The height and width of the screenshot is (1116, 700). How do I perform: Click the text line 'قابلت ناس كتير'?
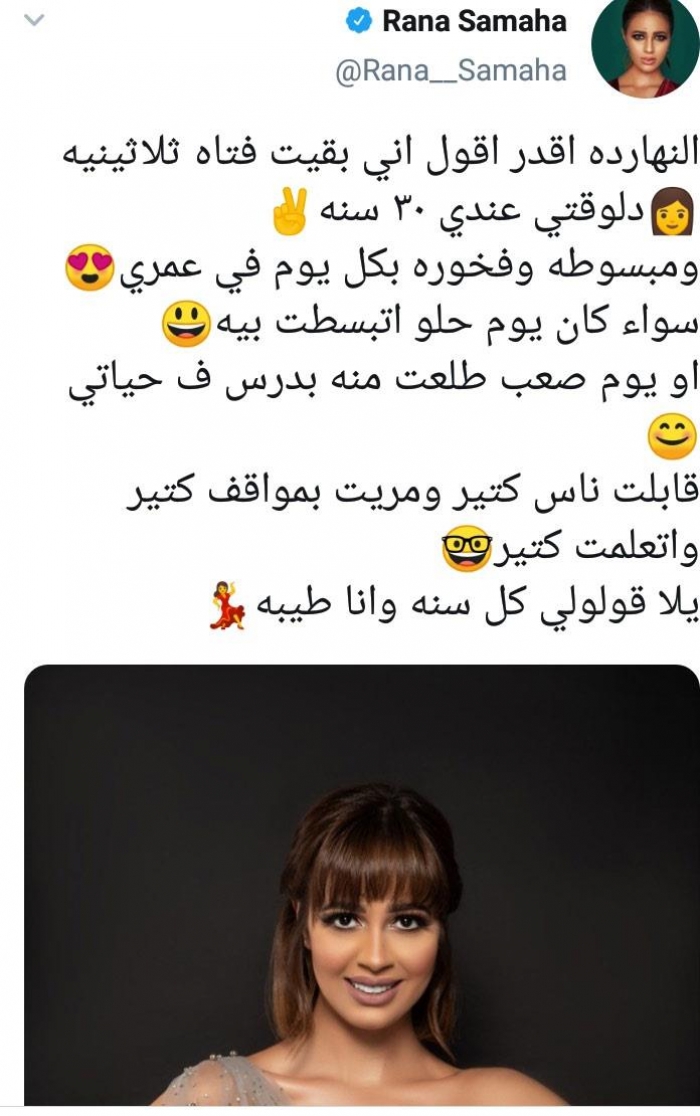pyautogui.click(x=413, y=492)
